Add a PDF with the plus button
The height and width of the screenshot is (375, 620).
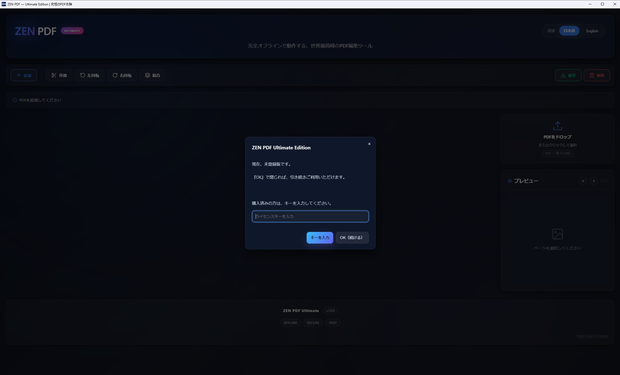pos(24,75)
